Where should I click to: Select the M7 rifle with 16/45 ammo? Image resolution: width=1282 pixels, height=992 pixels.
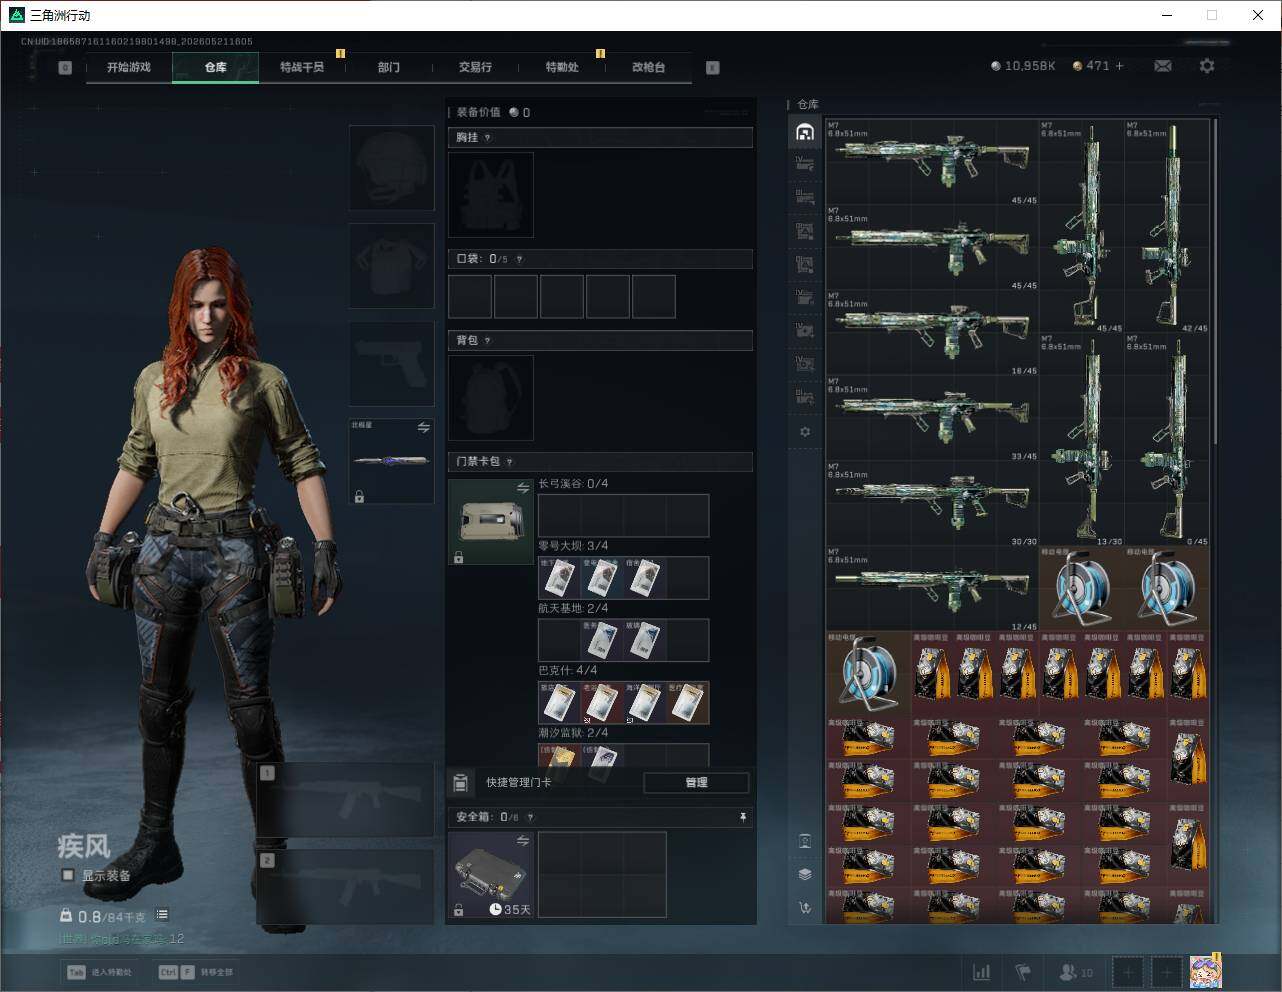pos(932,333)
